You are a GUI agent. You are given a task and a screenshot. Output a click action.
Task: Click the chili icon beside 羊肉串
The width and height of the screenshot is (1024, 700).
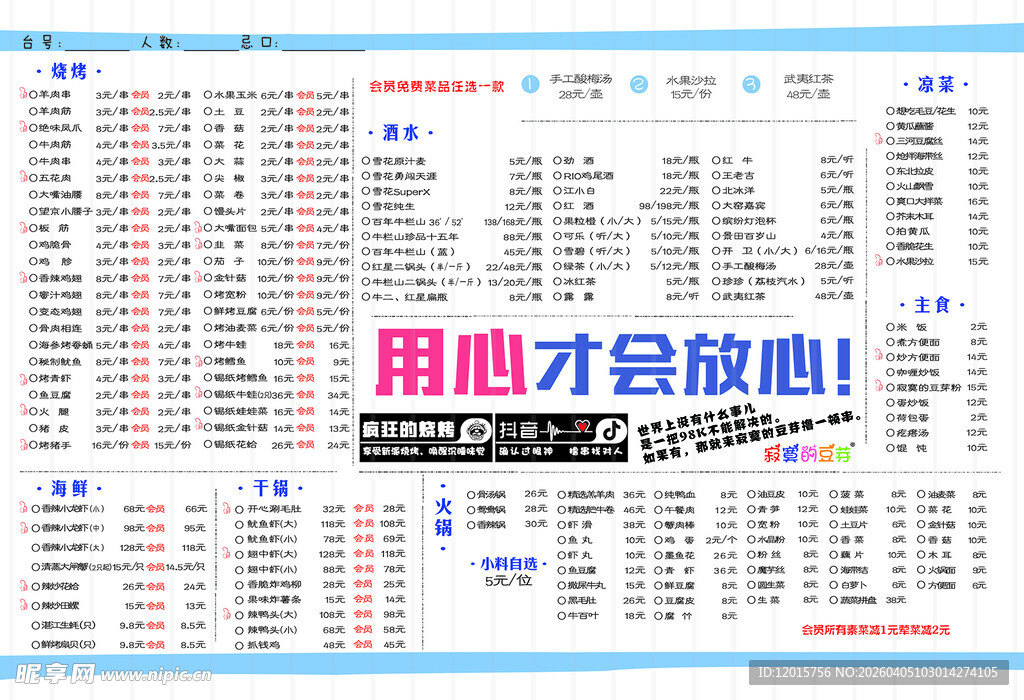click(x=23, y=95)
